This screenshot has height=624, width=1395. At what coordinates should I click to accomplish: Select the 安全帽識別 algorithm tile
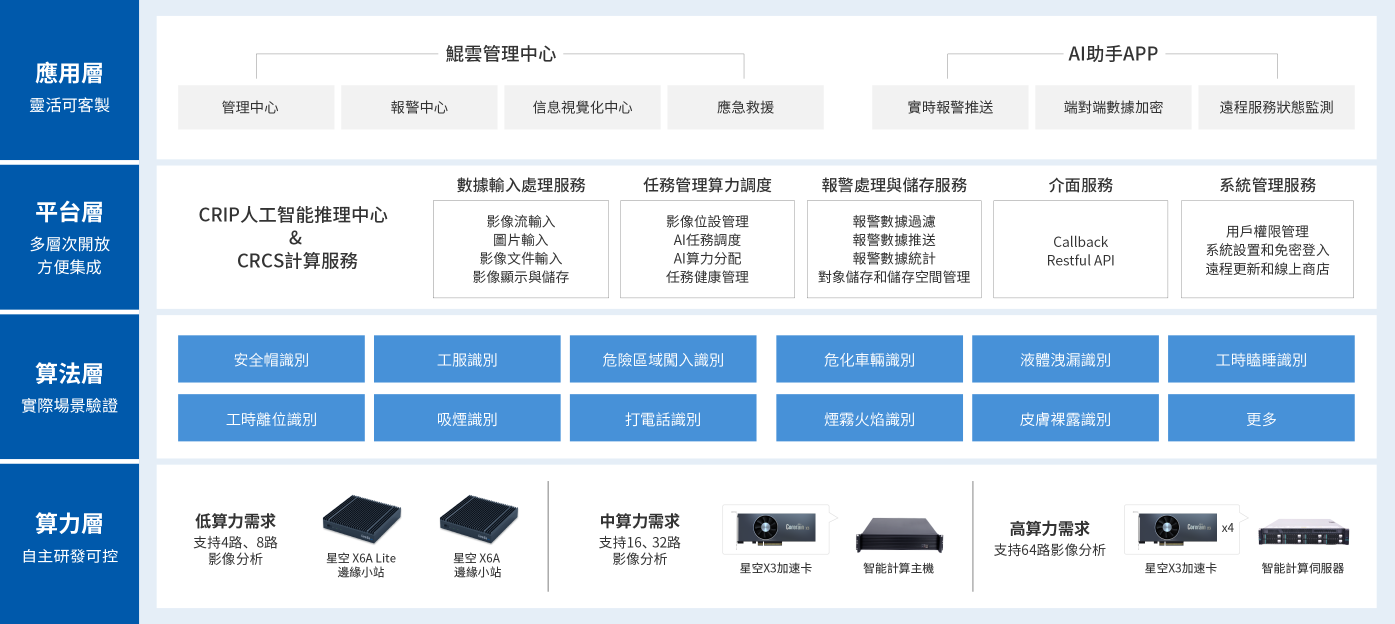[x=271, y=359]
